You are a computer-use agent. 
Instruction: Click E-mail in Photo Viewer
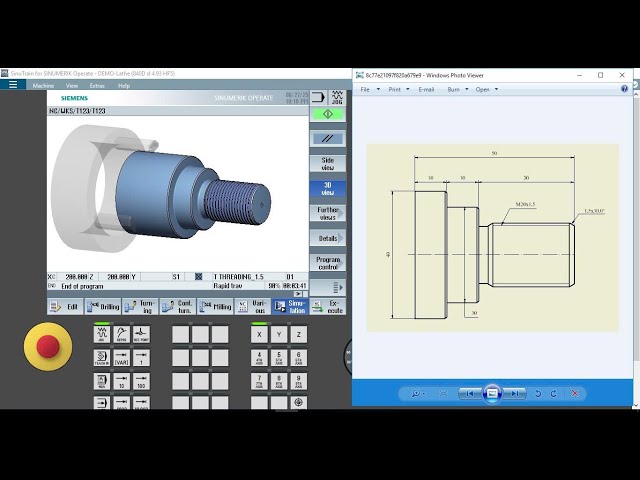point(426,89)
